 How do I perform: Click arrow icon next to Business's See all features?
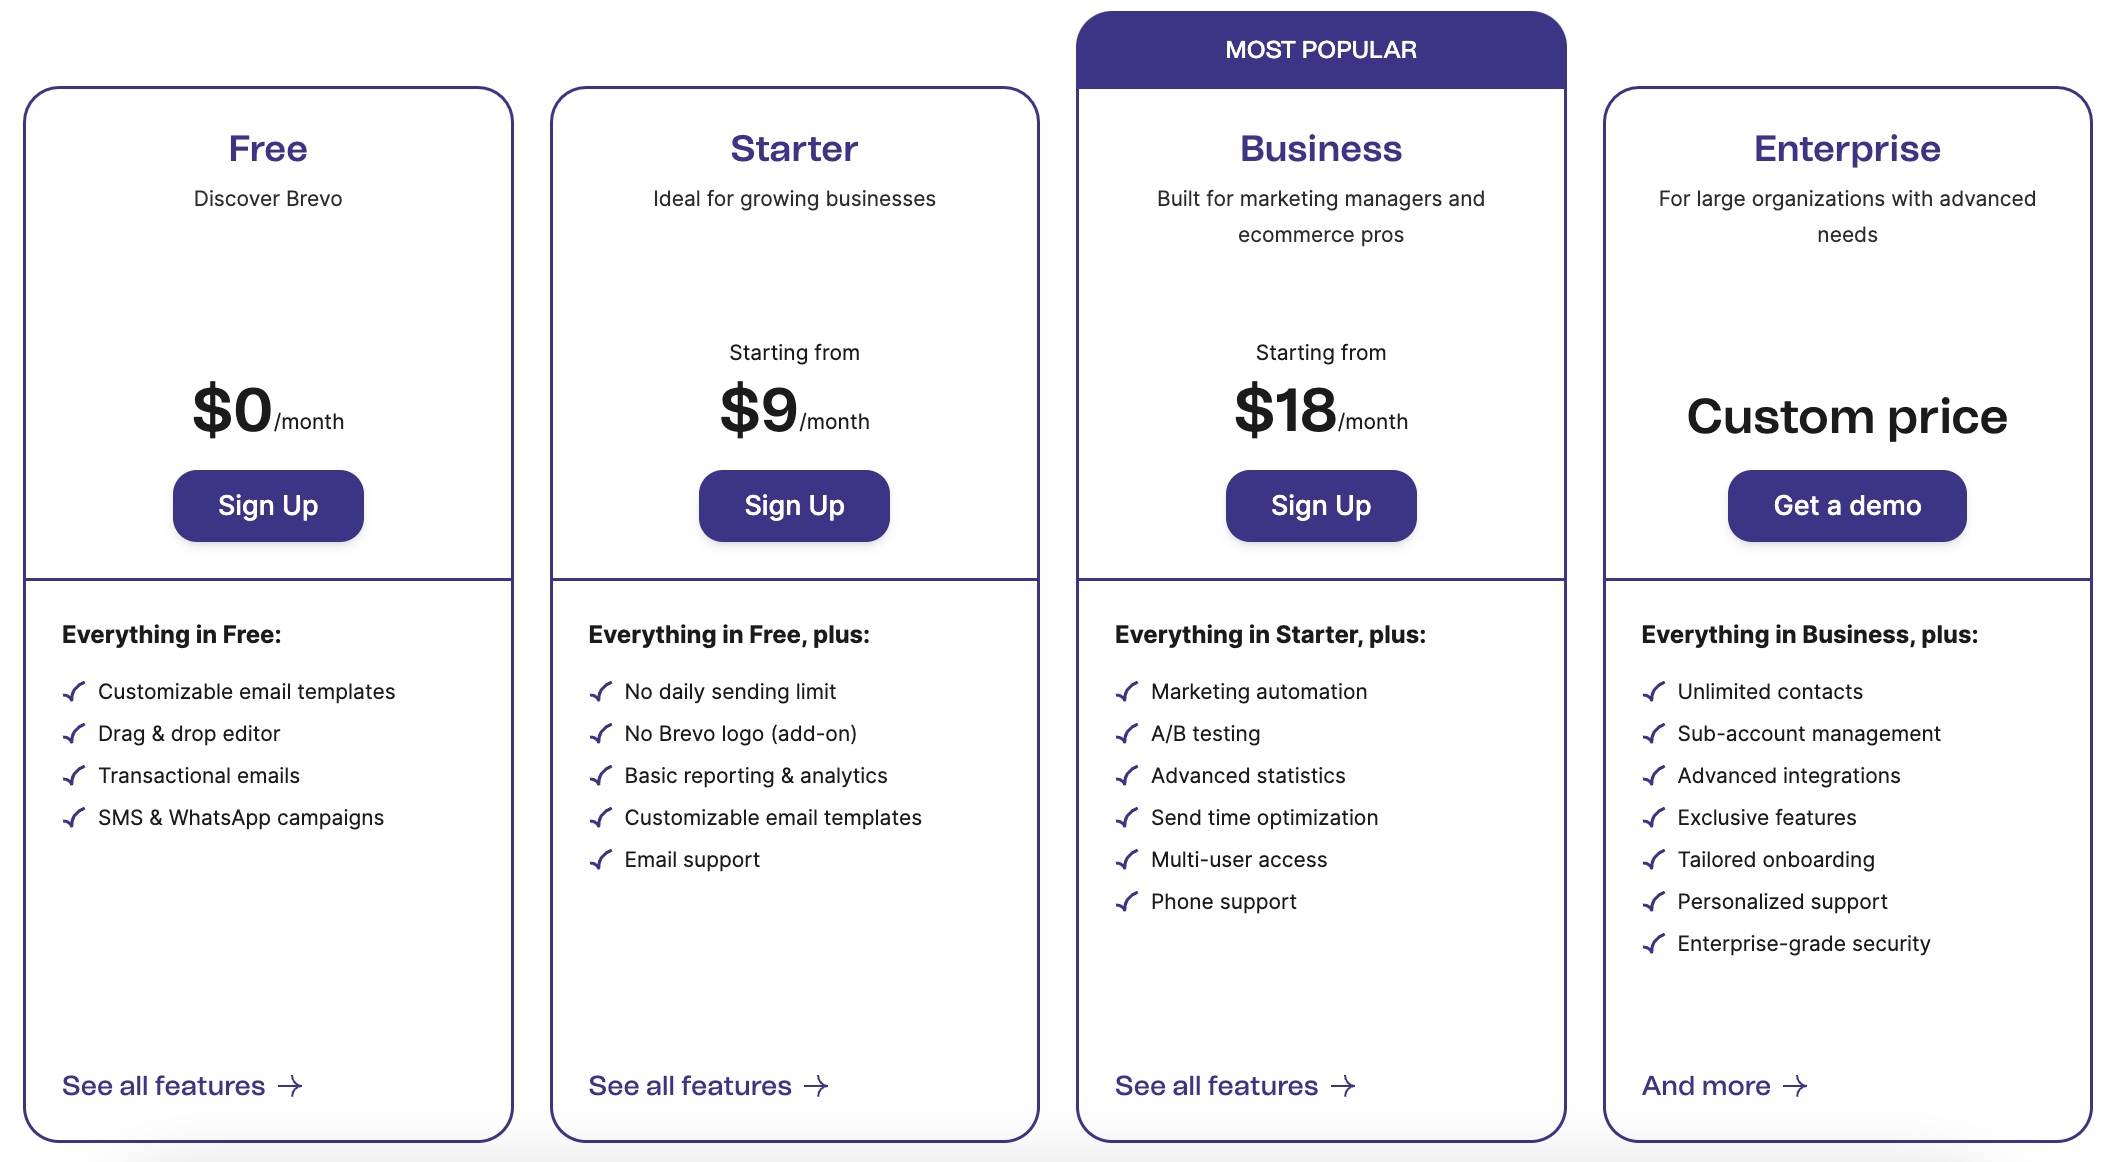[1343, 1086]
